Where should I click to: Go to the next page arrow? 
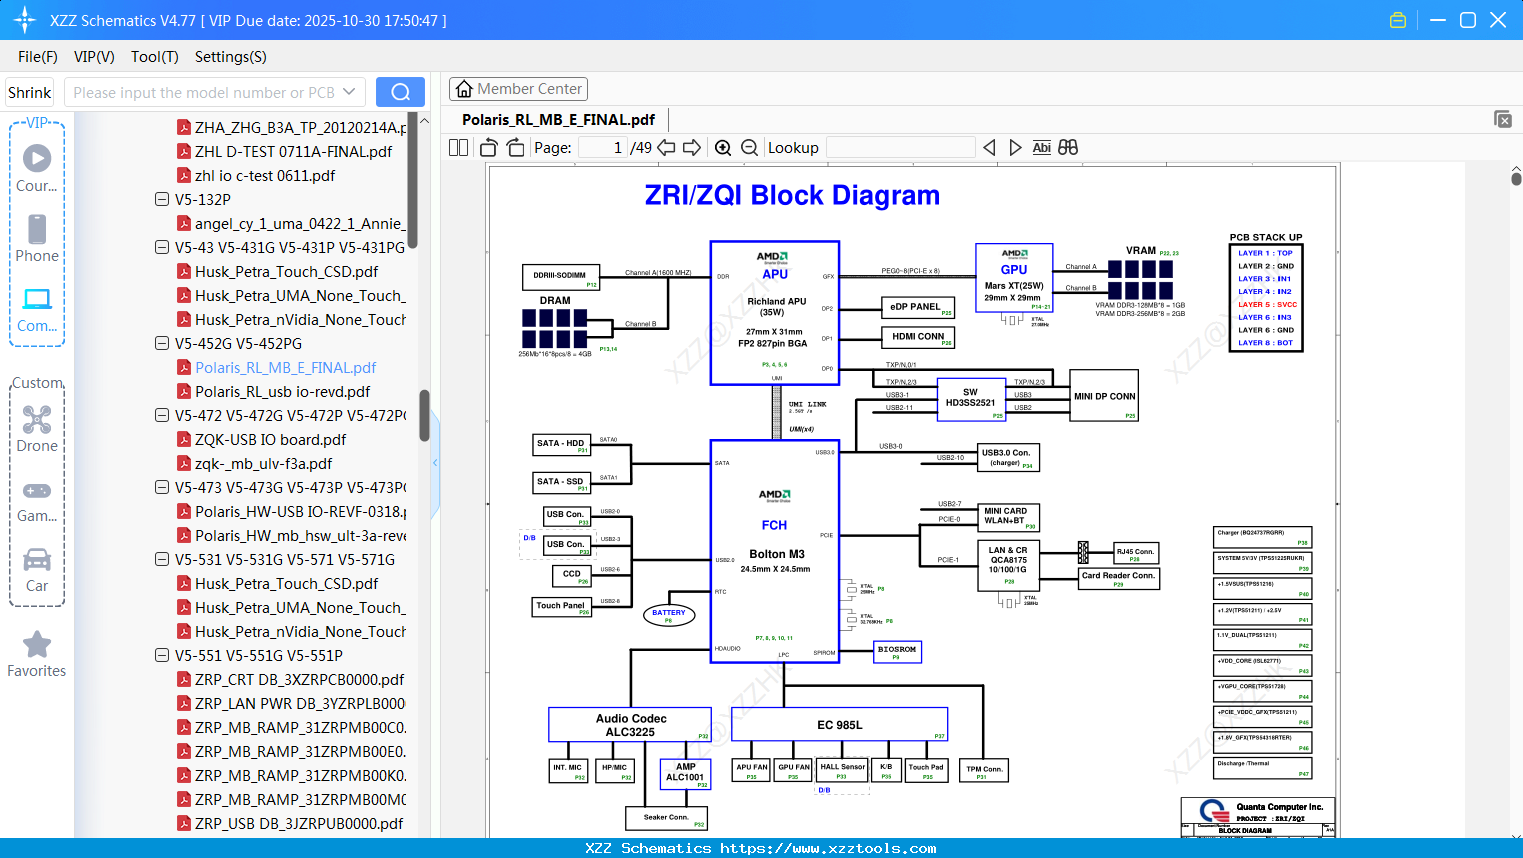tap(692, 147)
